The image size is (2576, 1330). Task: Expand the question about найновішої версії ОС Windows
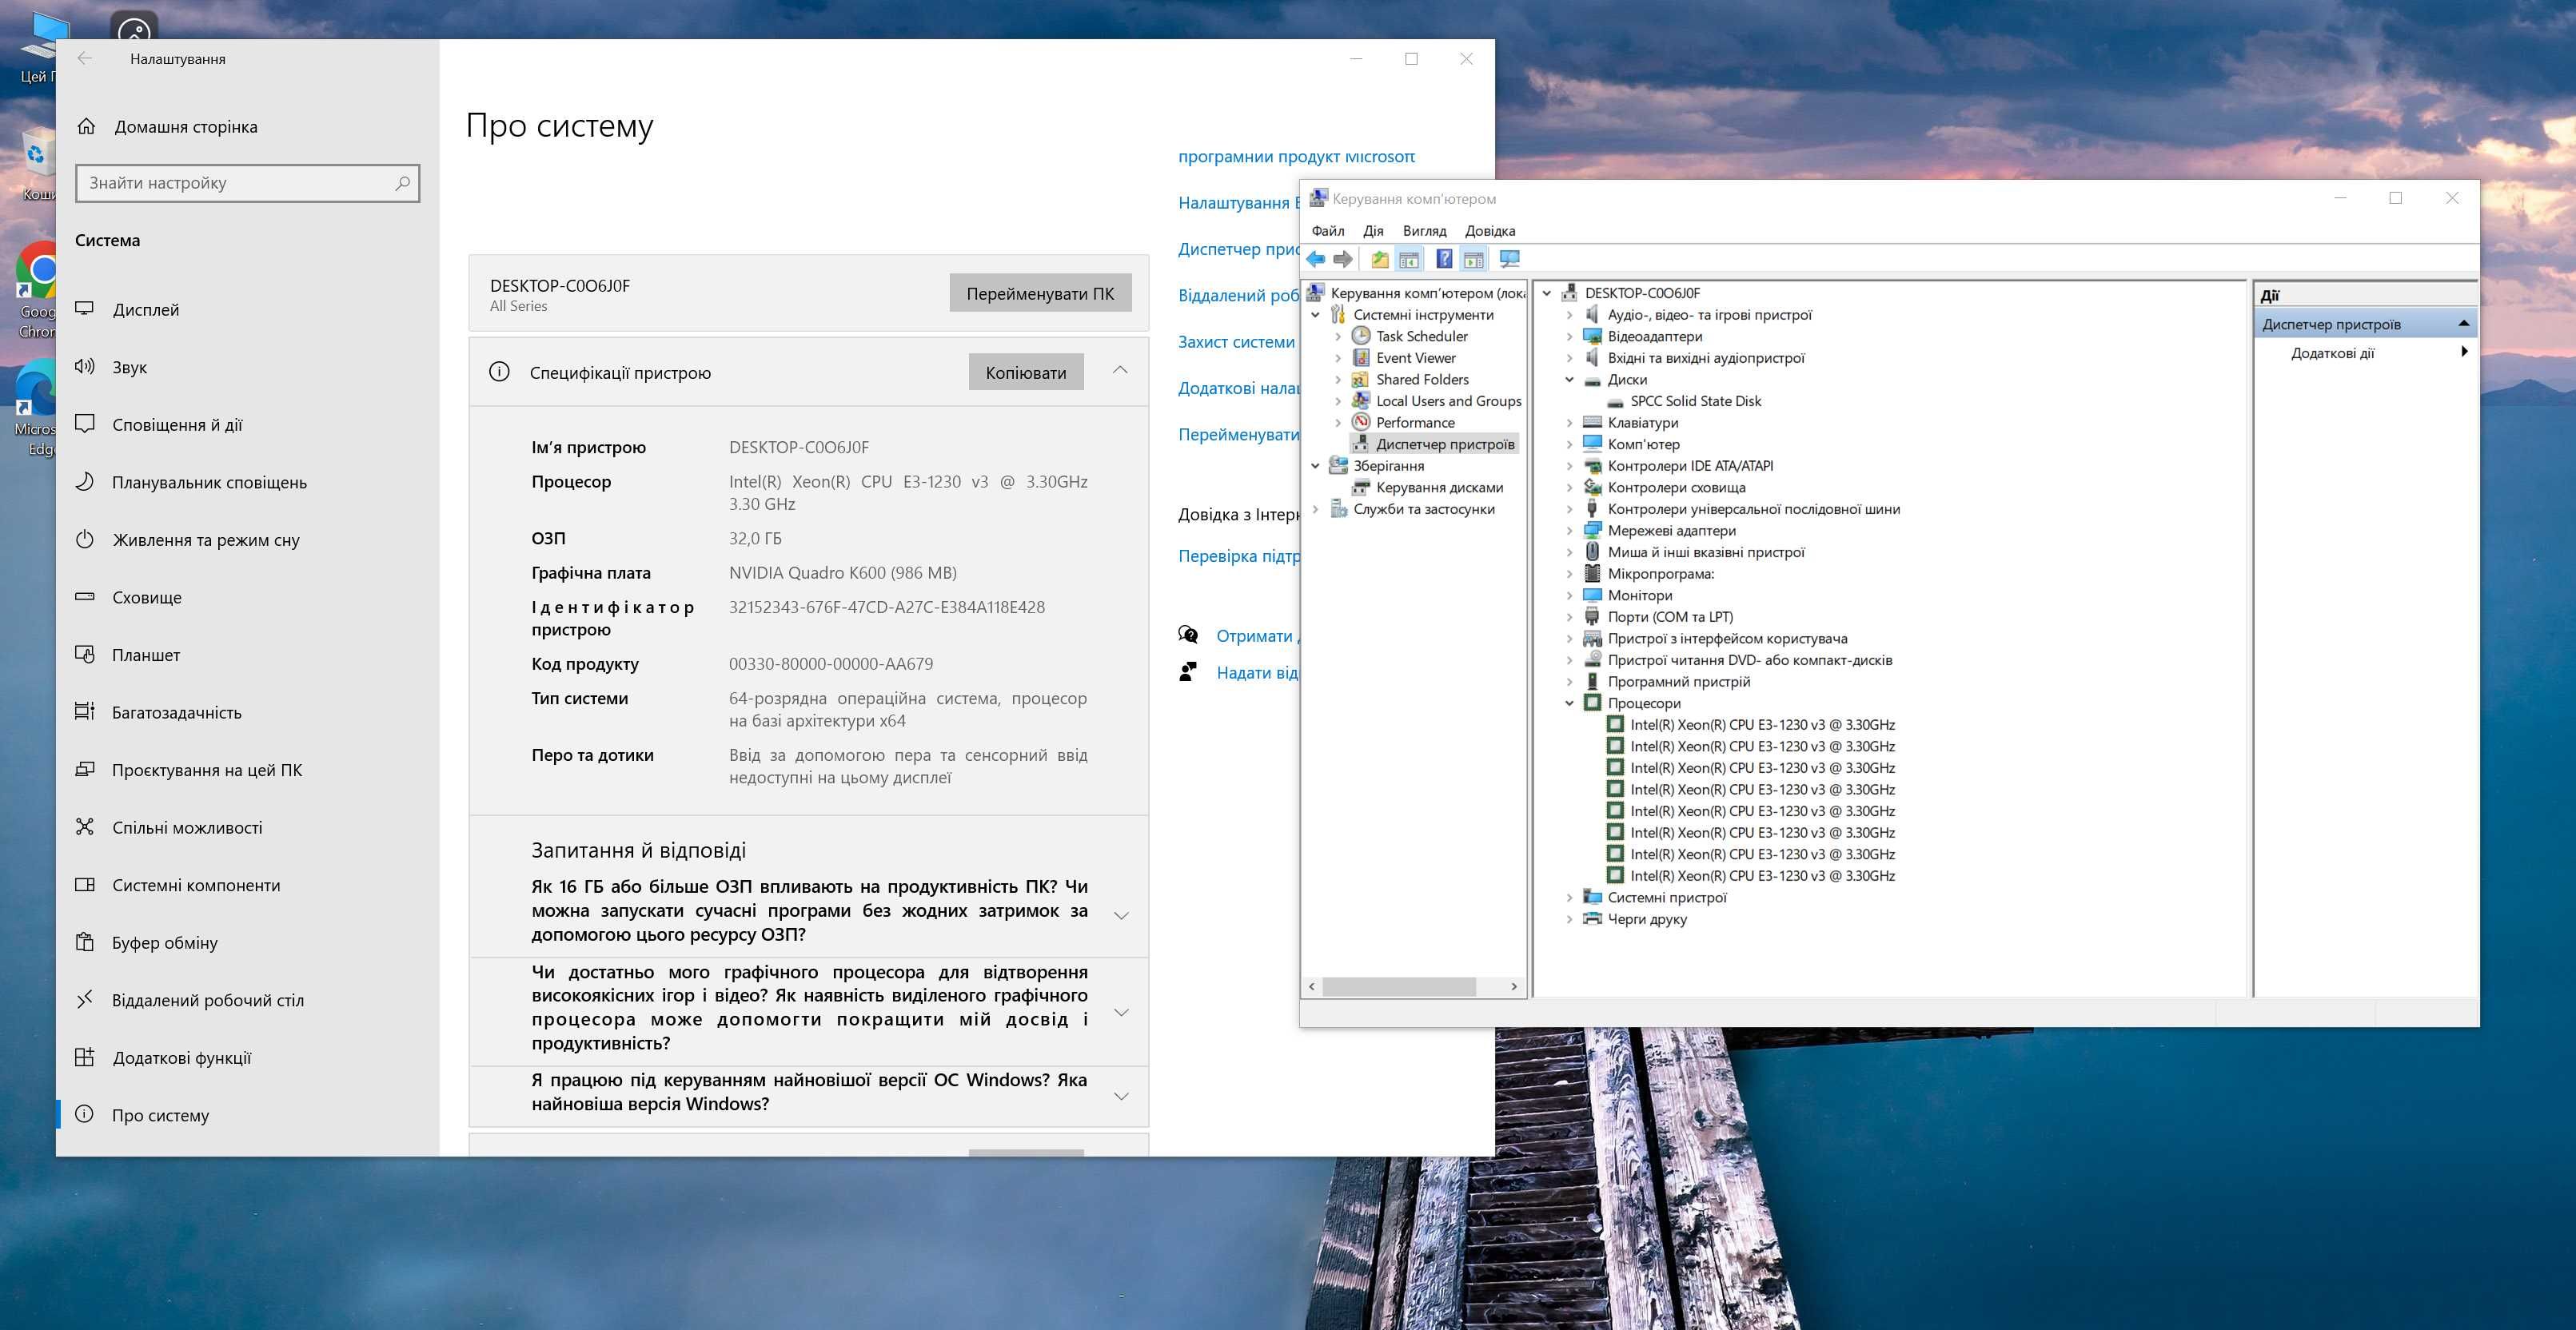[1121, 1096]
